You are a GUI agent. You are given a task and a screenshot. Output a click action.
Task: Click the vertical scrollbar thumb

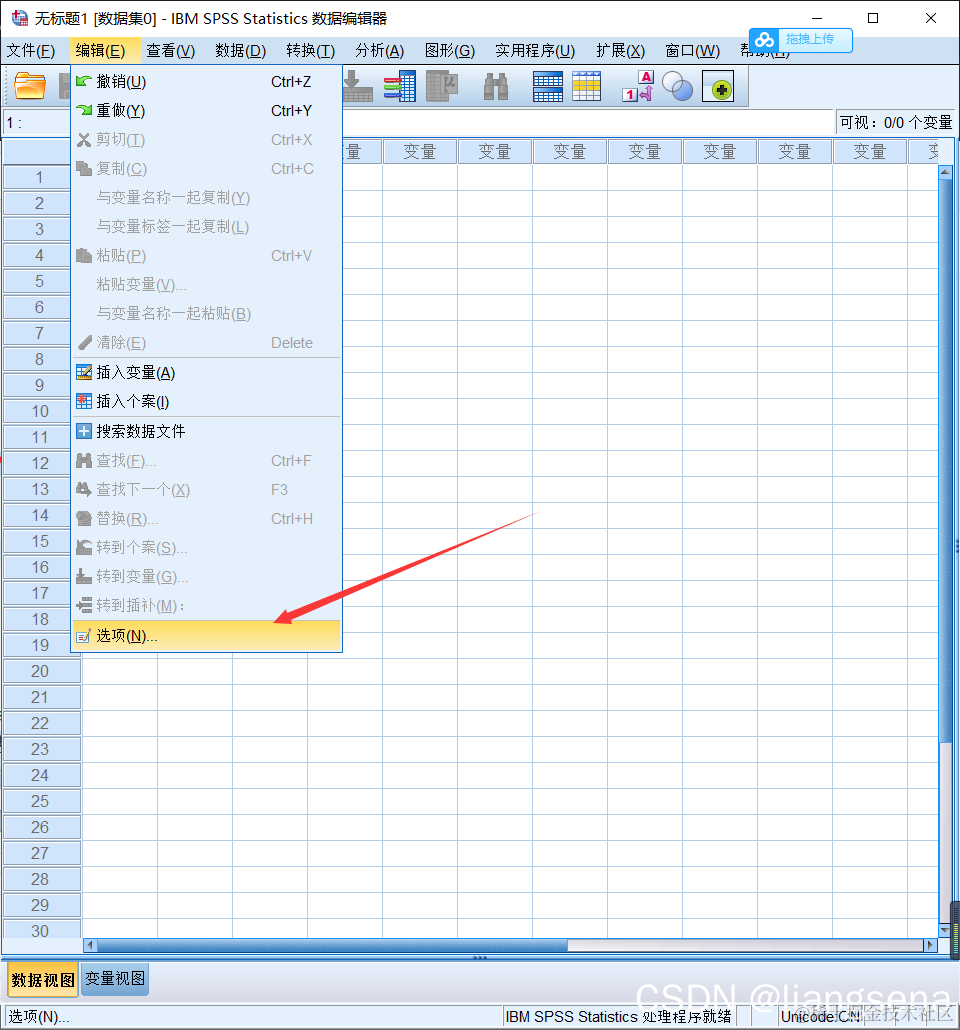[946, 461]
